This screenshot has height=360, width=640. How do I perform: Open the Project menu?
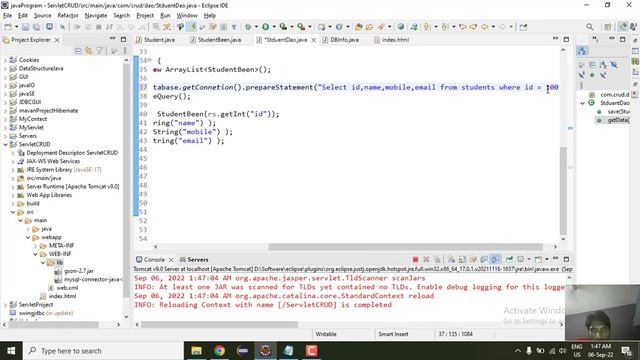click(x=145, y=16)
